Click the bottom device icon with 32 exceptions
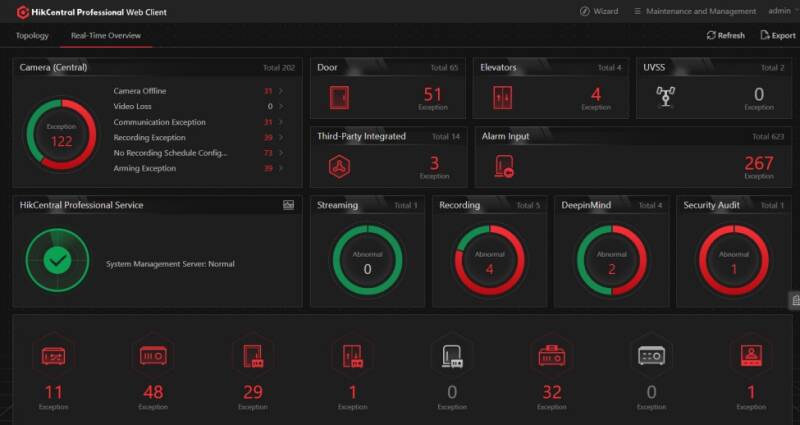Viewport: 800px width, 425px height. click(551, 356)
